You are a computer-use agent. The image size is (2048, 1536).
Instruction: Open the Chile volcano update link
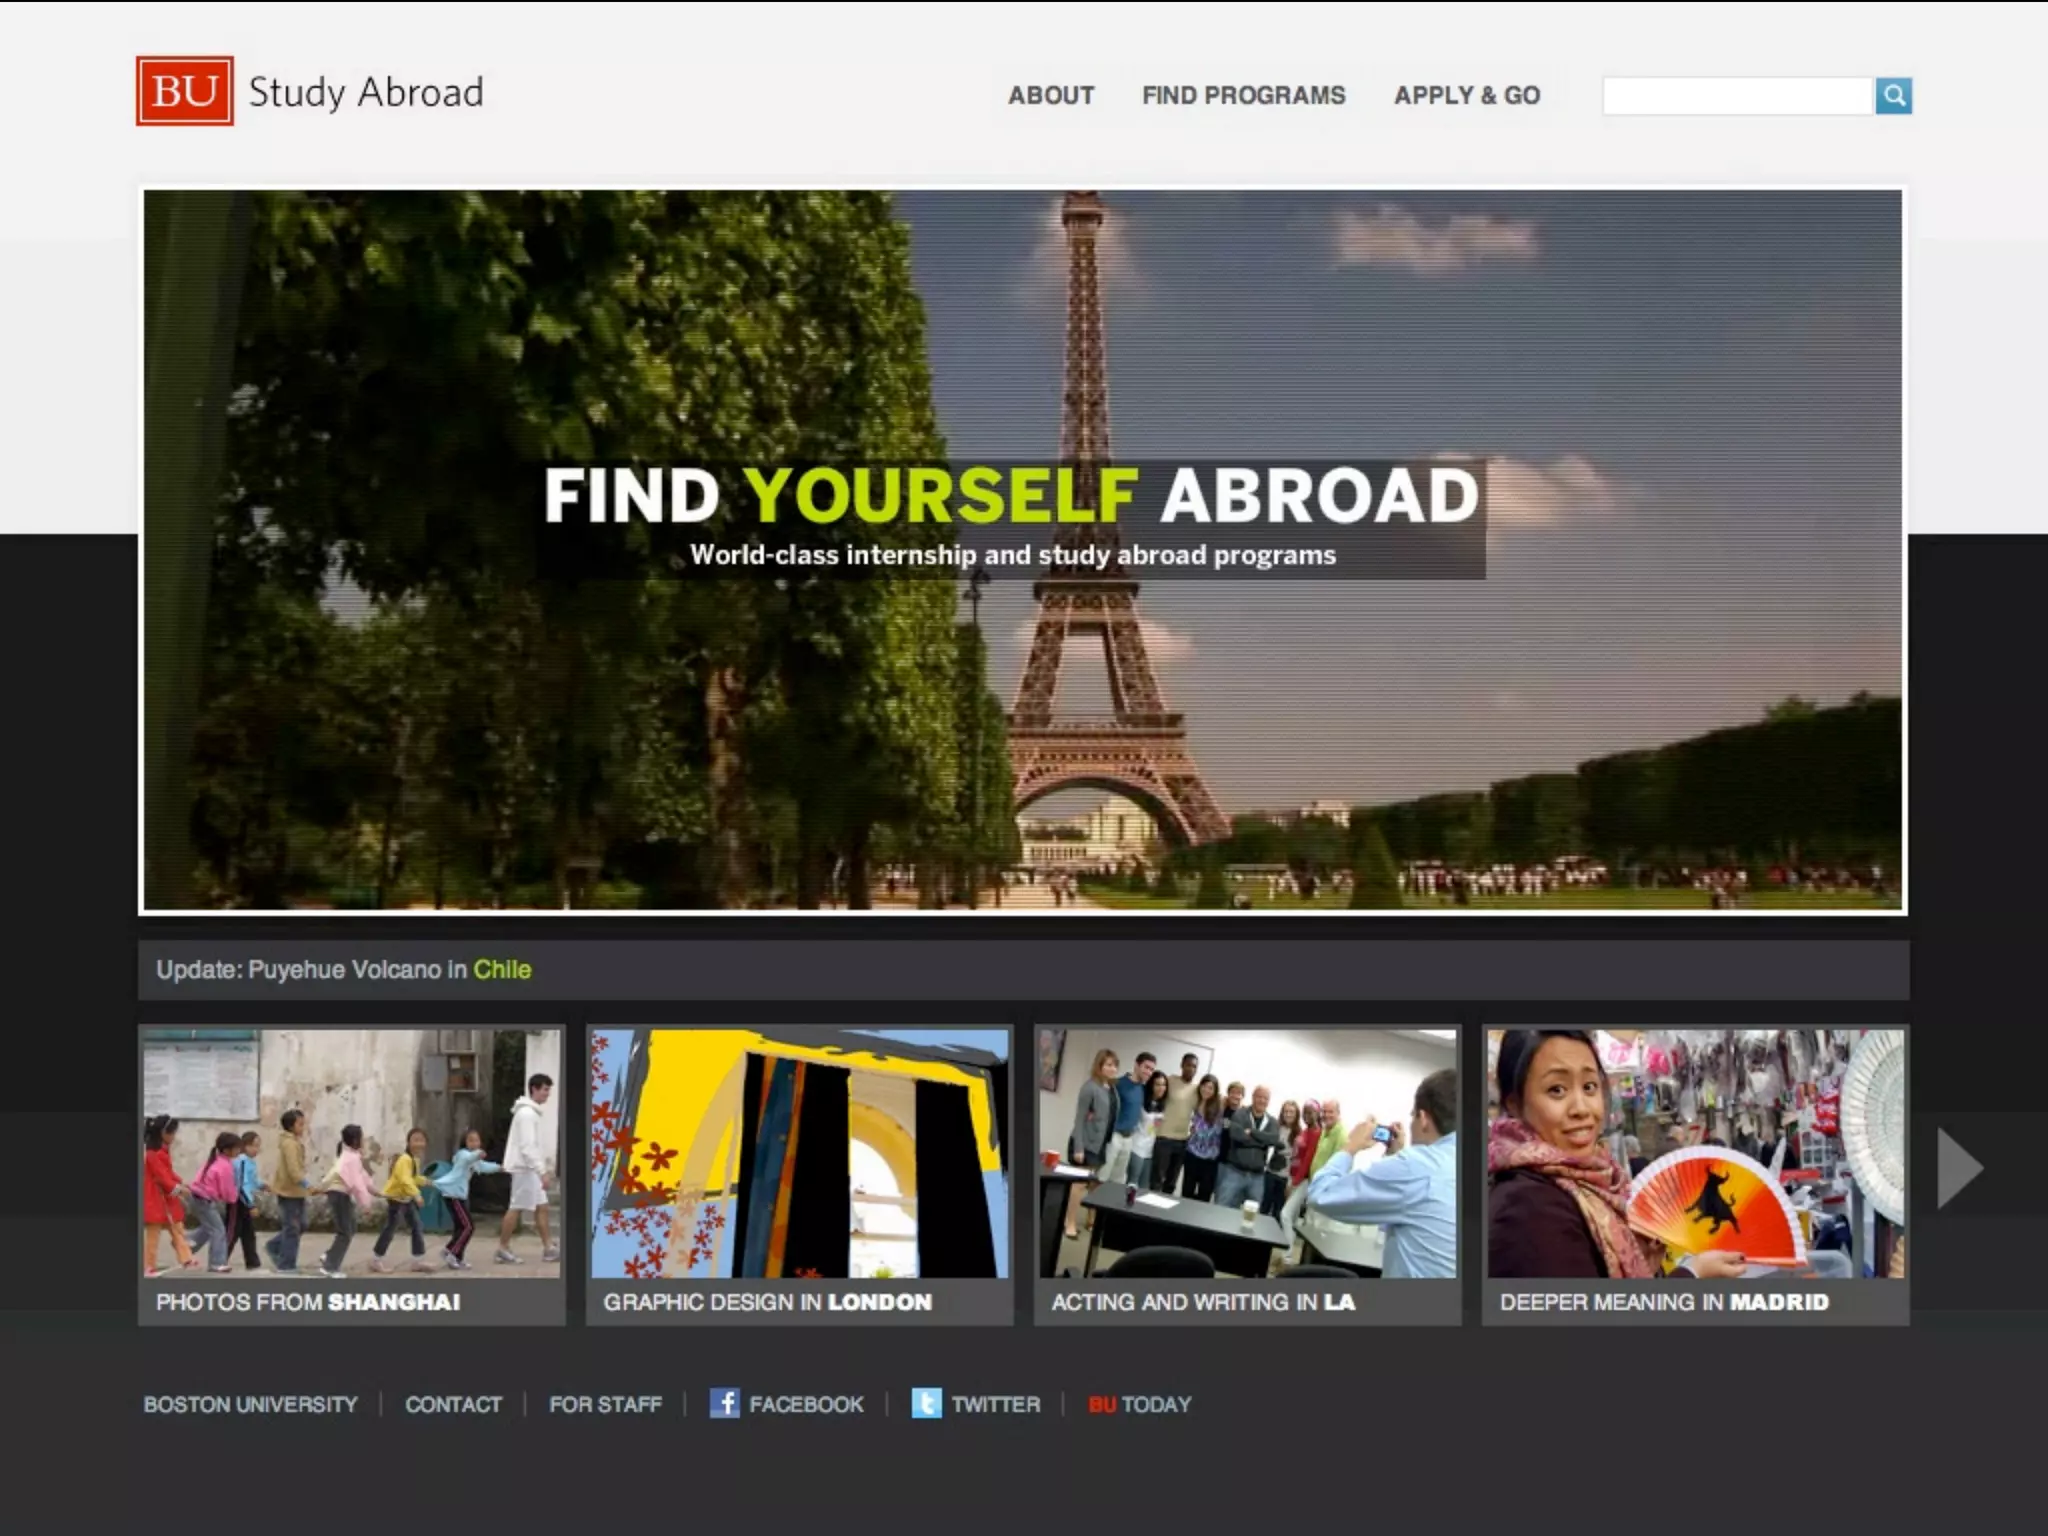(x=501, y=969)
